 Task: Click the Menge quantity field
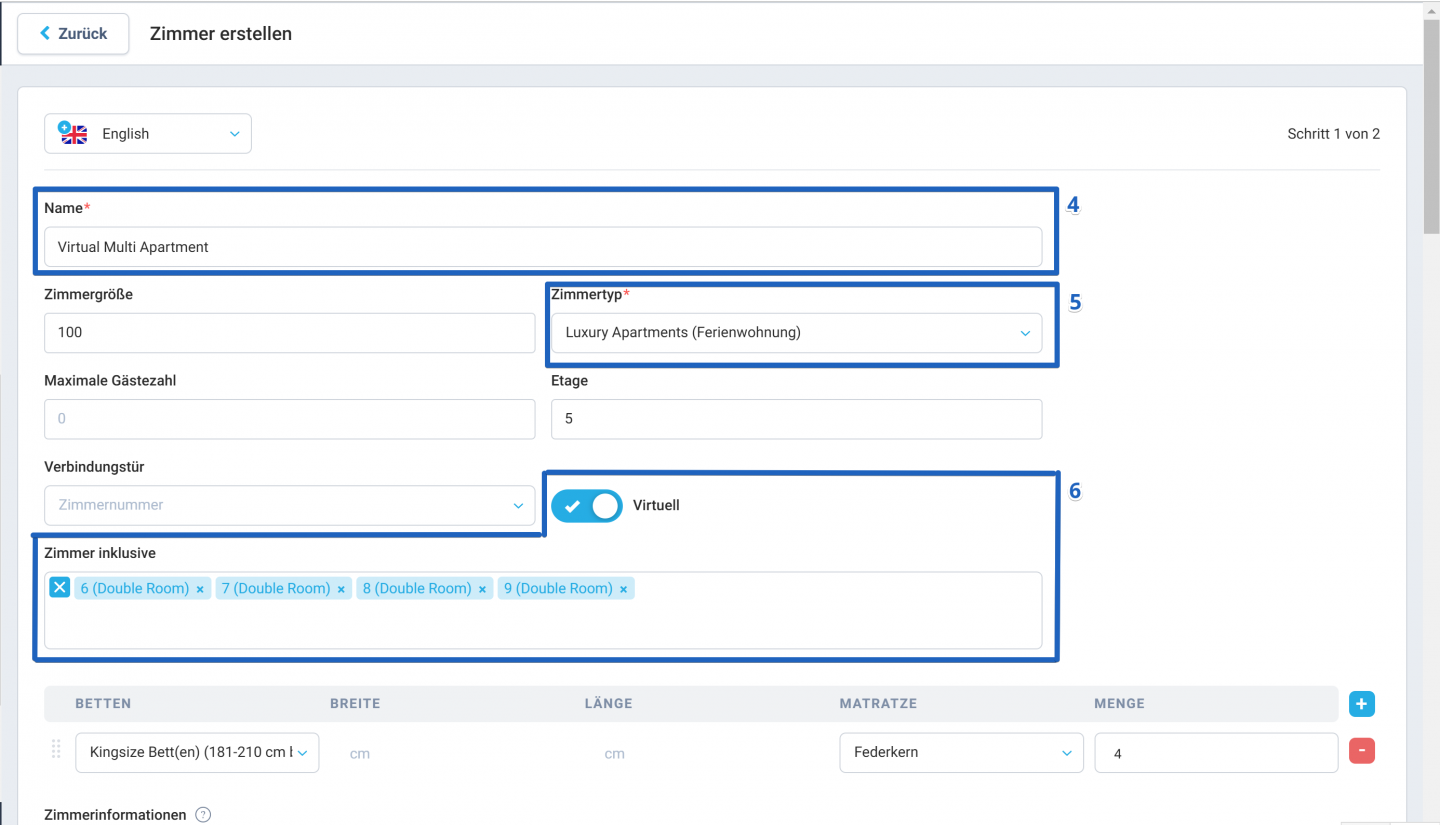(1215, 753)
